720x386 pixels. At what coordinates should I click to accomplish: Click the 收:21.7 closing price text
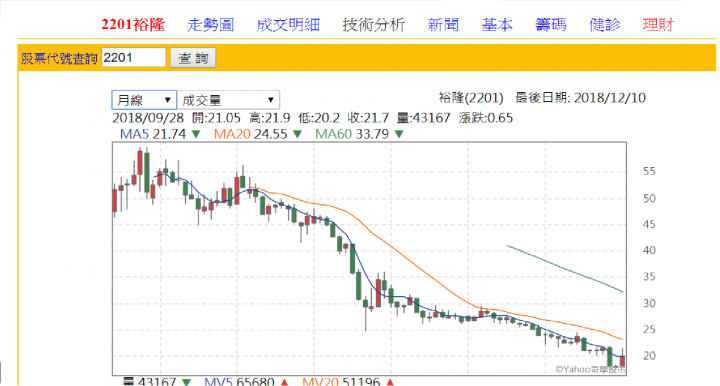(368, 118)
